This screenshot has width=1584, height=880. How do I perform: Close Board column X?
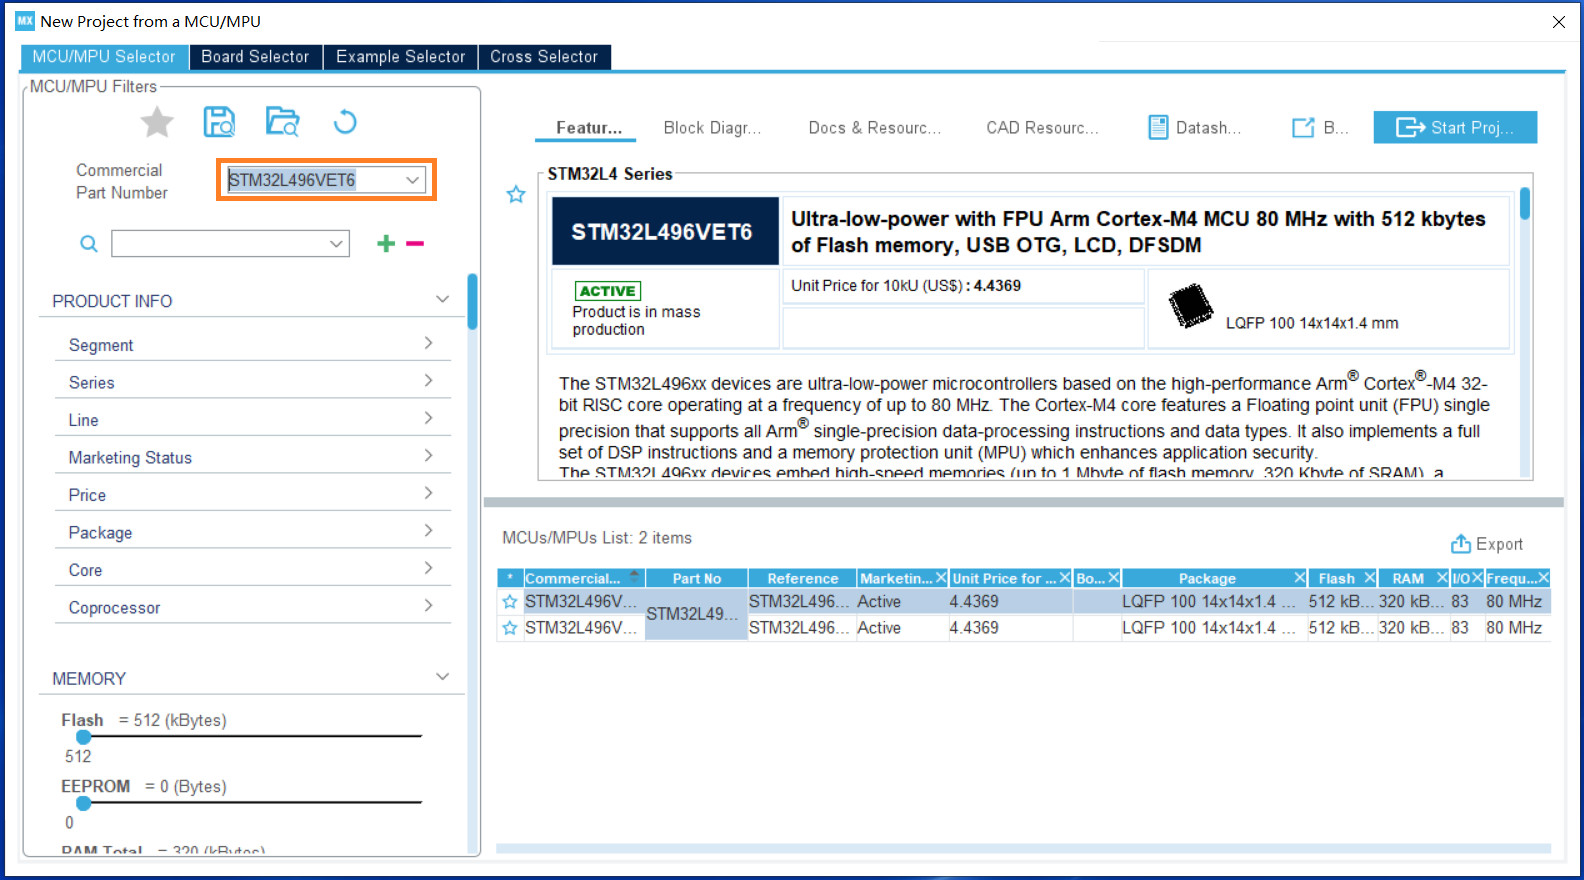(1114, 578)
